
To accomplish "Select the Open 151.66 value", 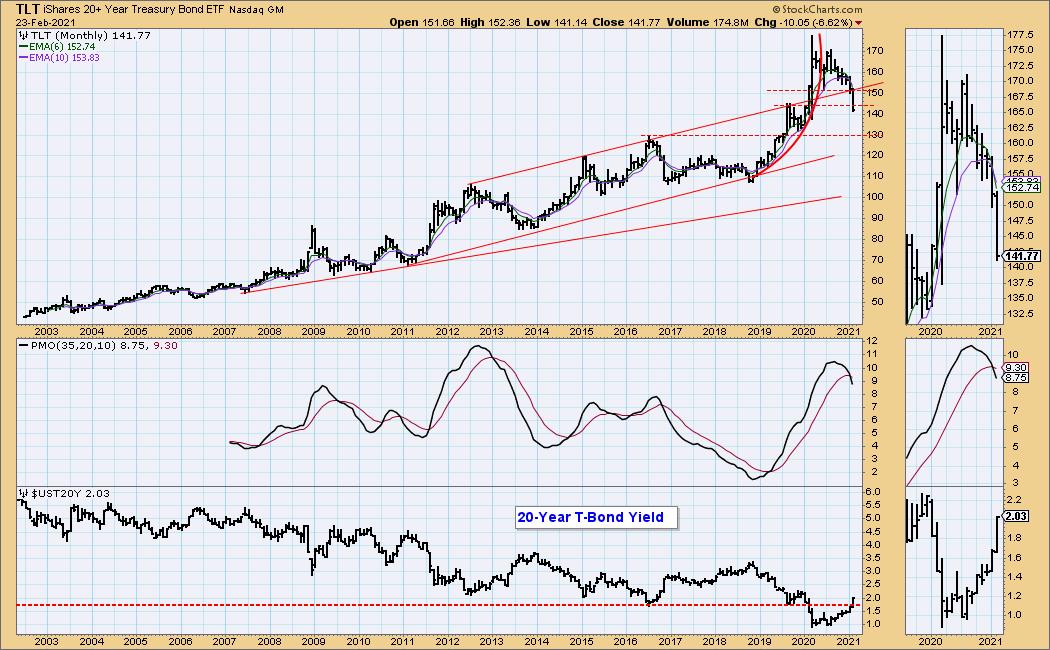I will [422, 22].
